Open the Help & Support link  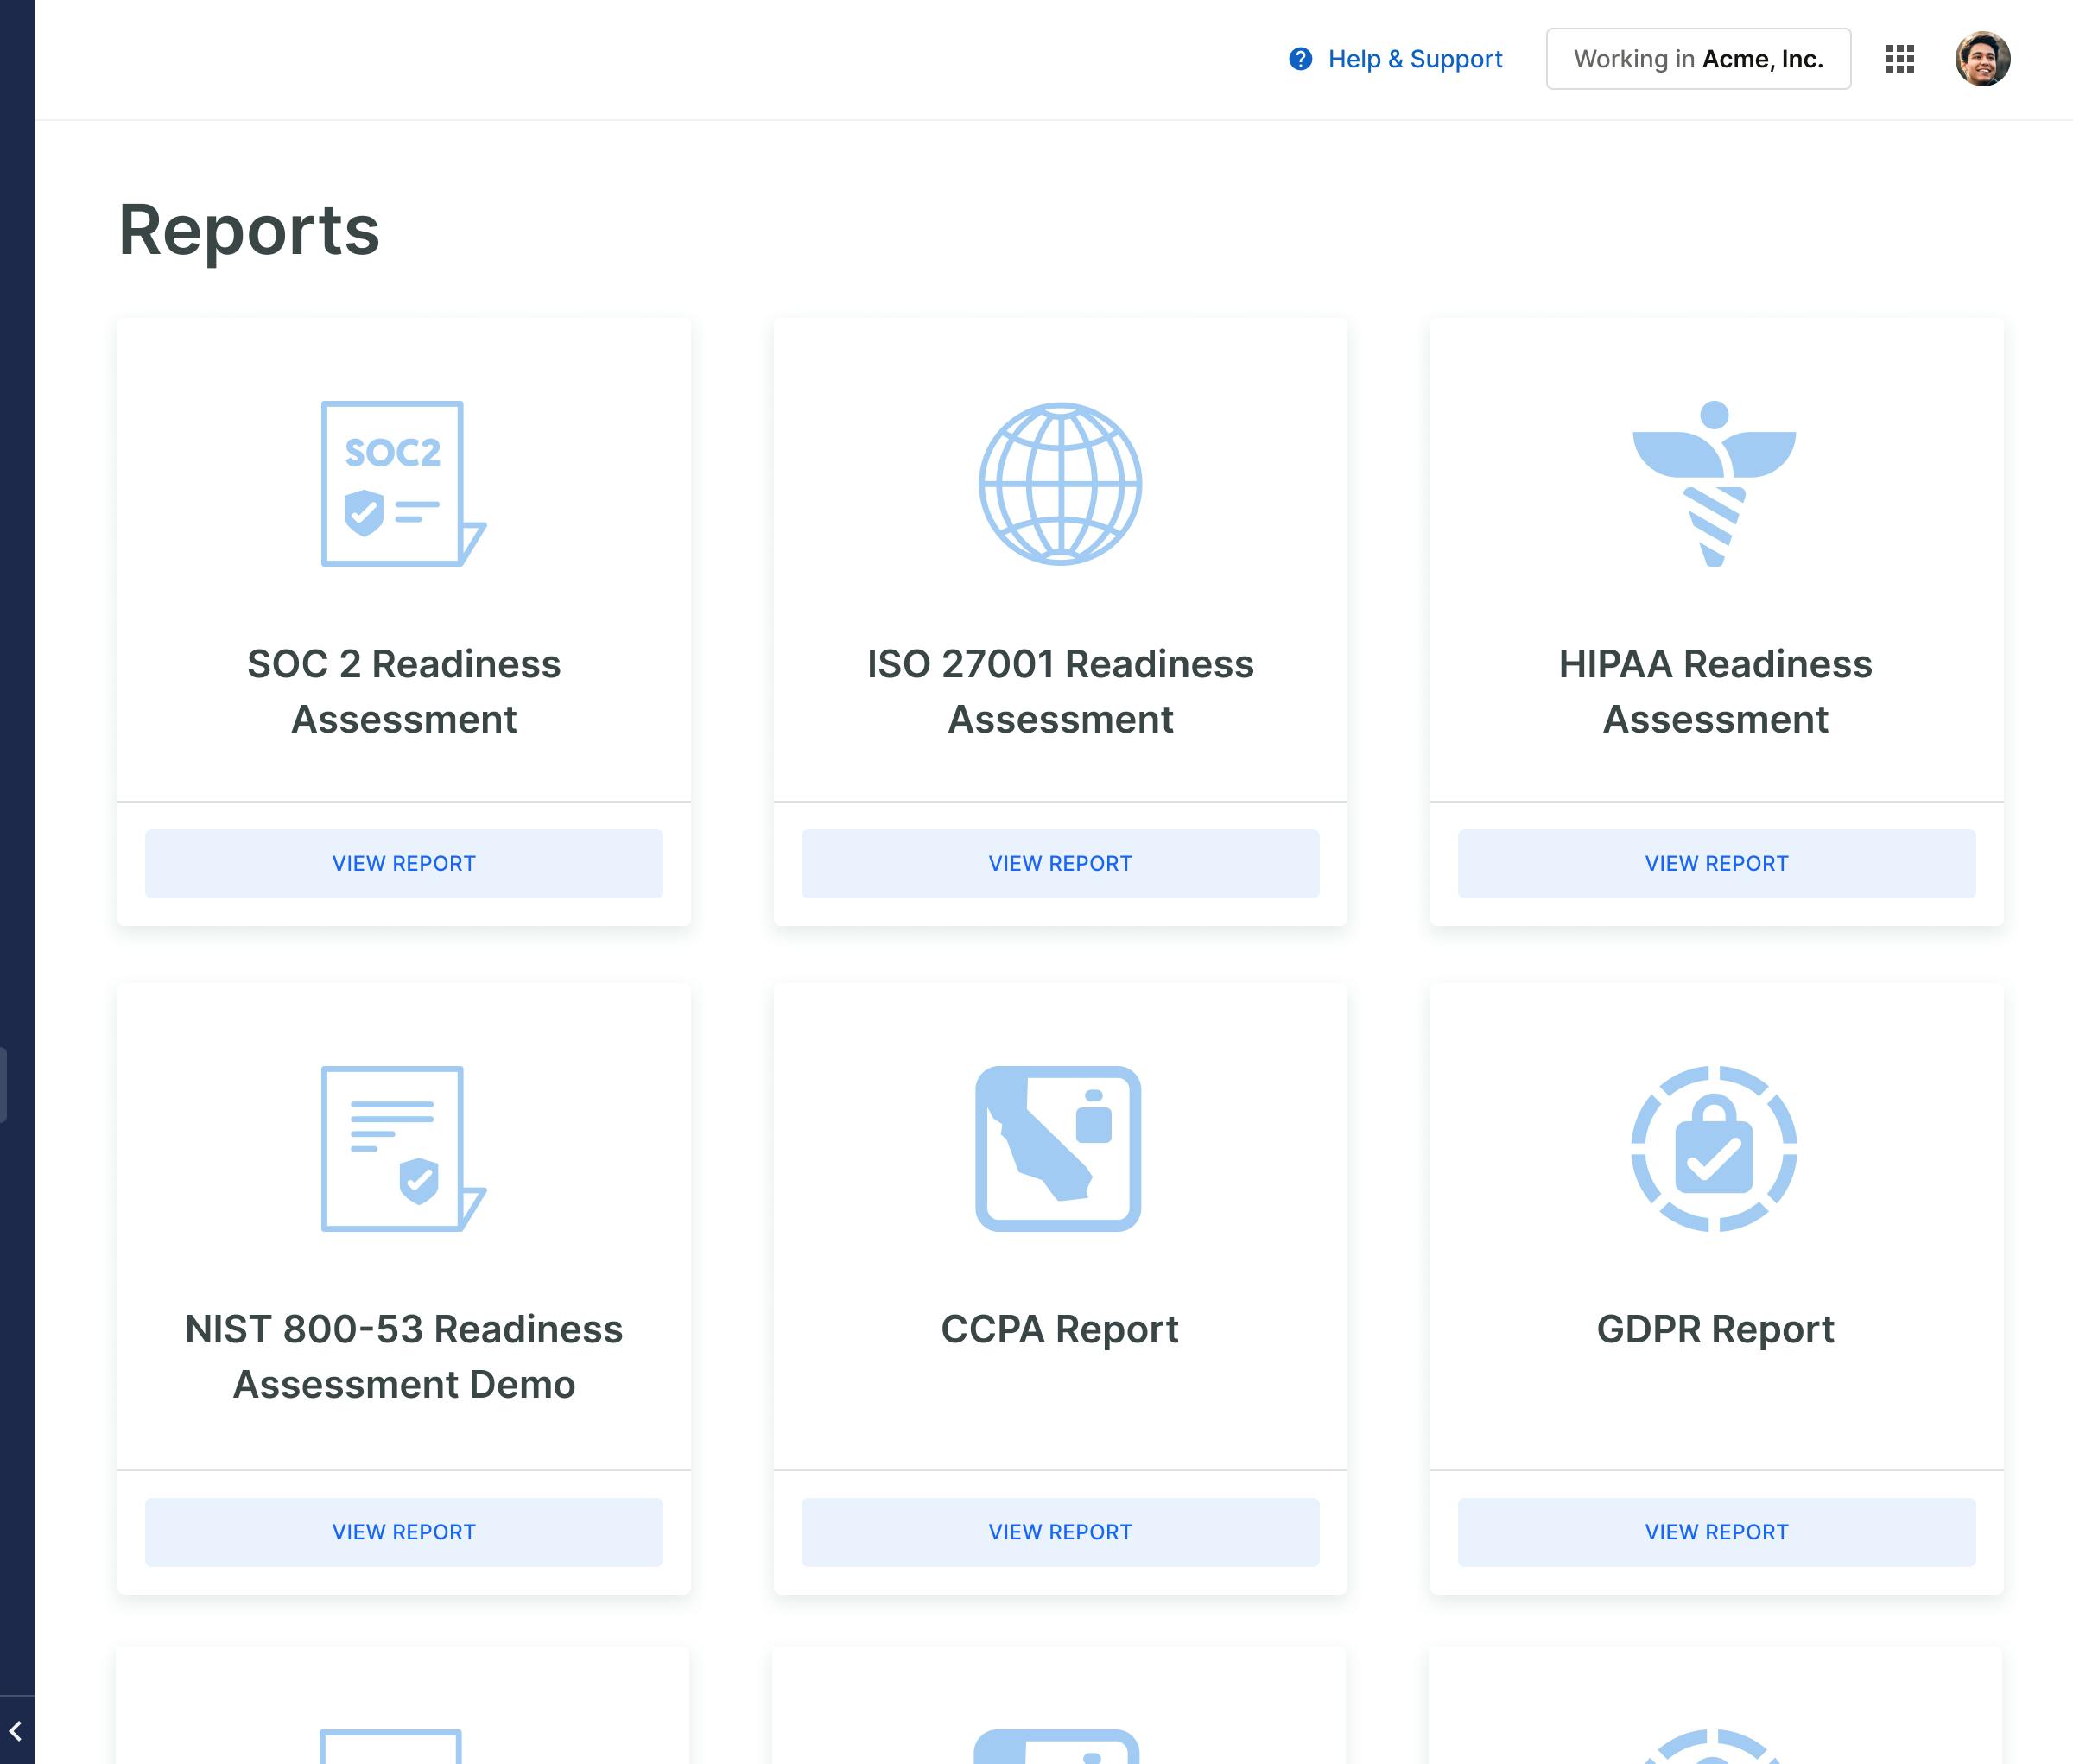(1414, 59)
